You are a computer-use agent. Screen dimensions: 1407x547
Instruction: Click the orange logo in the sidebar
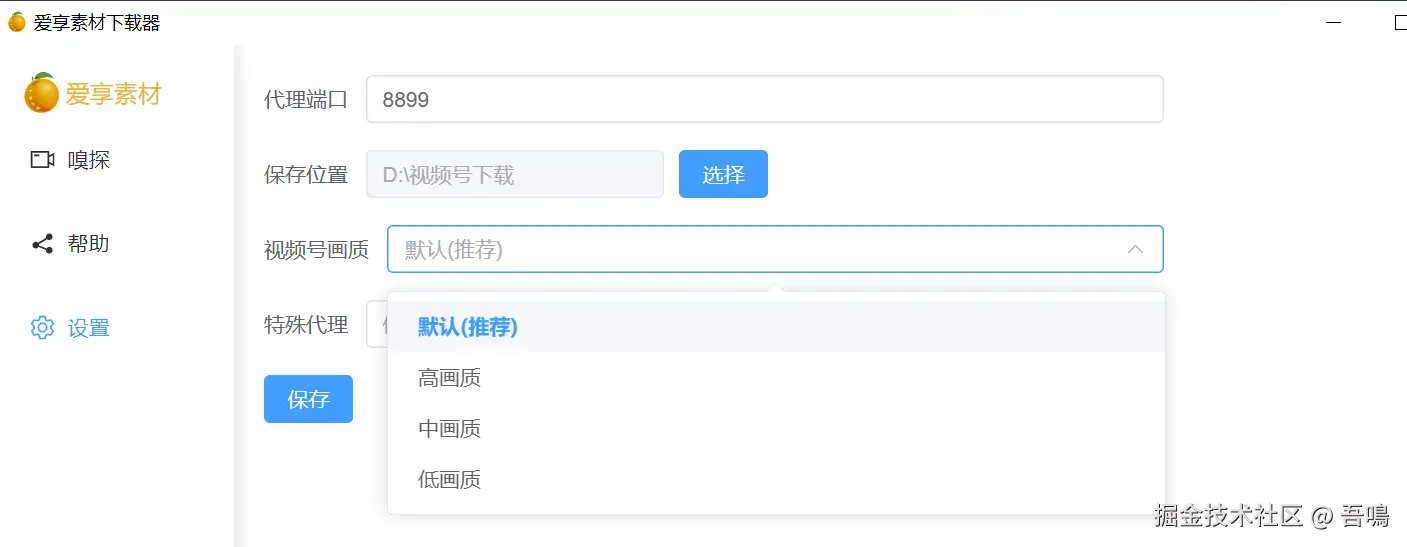point(42,94)
